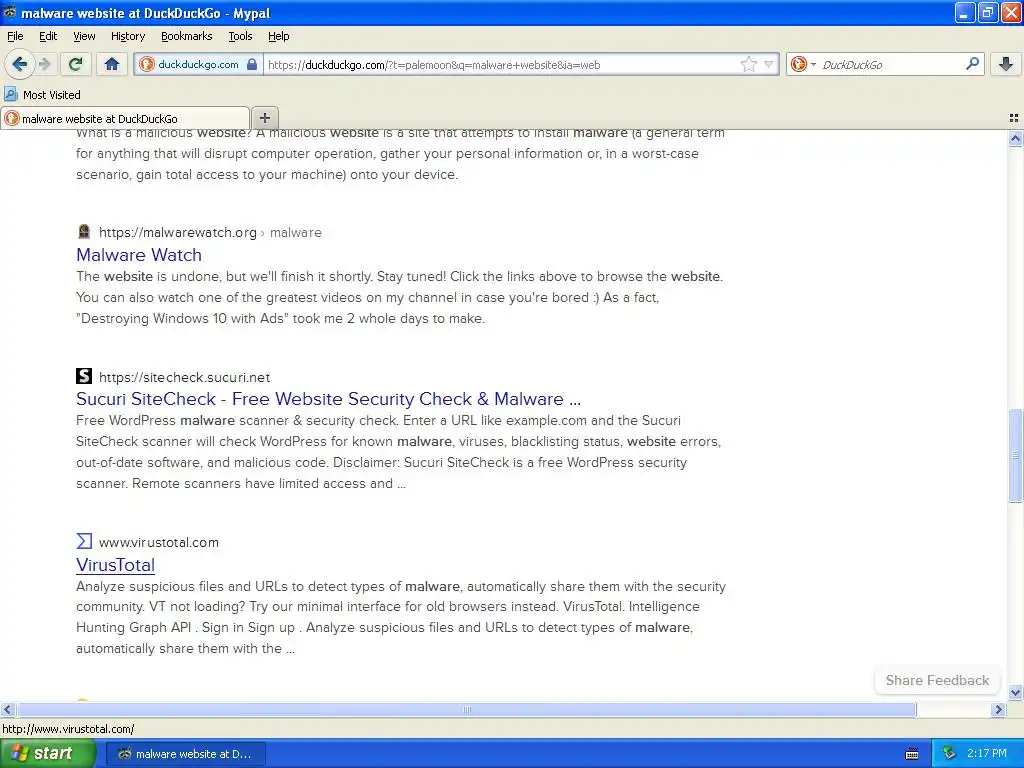Click the horizontal scrollbar left arrow
This screenshot has height=768, width=1024.
pos(7,709)
